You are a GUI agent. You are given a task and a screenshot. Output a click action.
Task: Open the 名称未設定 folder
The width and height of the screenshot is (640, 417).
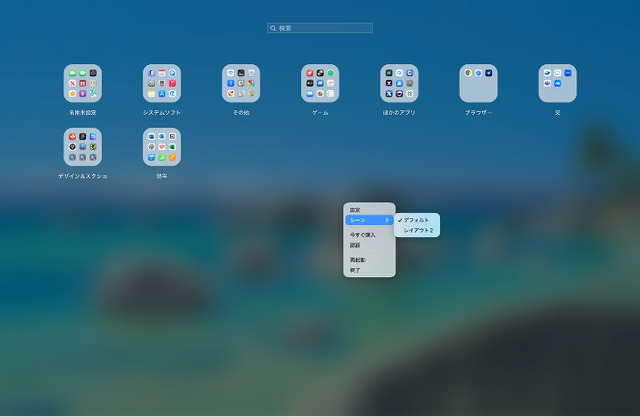coord(83,84)
